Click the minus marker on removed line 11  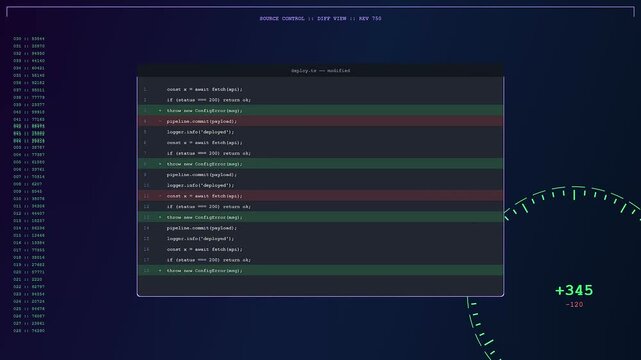click(x=160, y=196)
